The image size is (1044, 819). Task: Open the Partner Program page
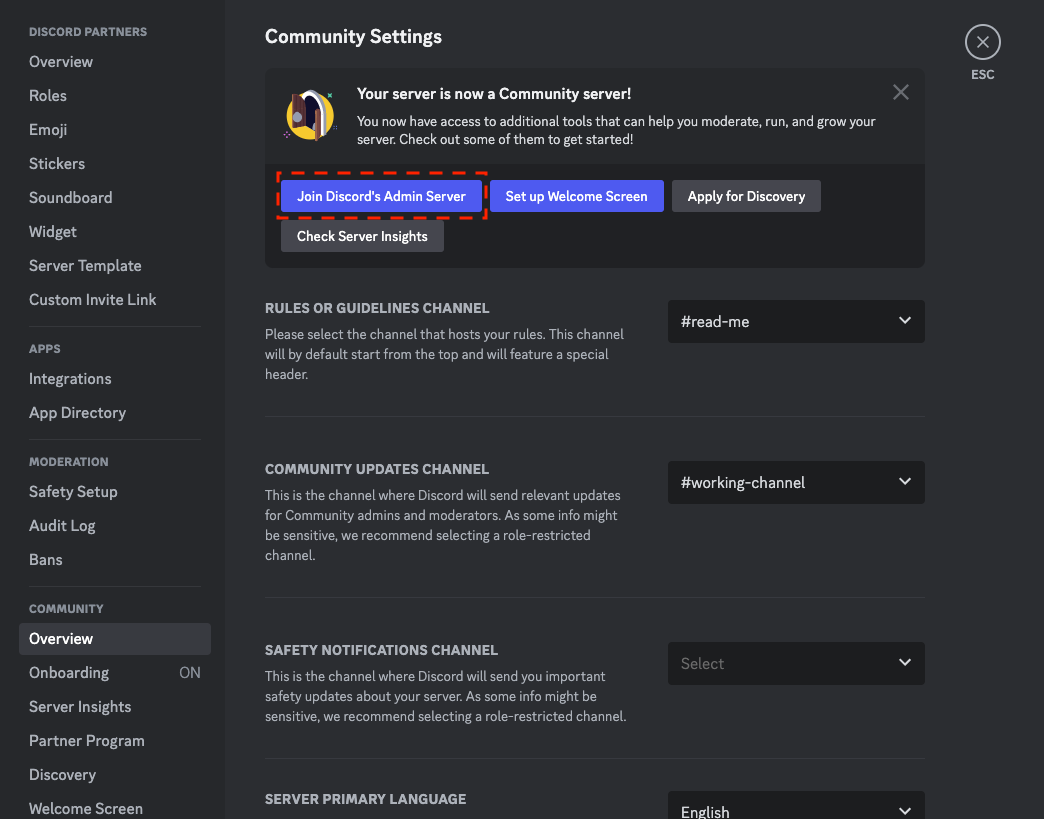click(x=86, y=741)
